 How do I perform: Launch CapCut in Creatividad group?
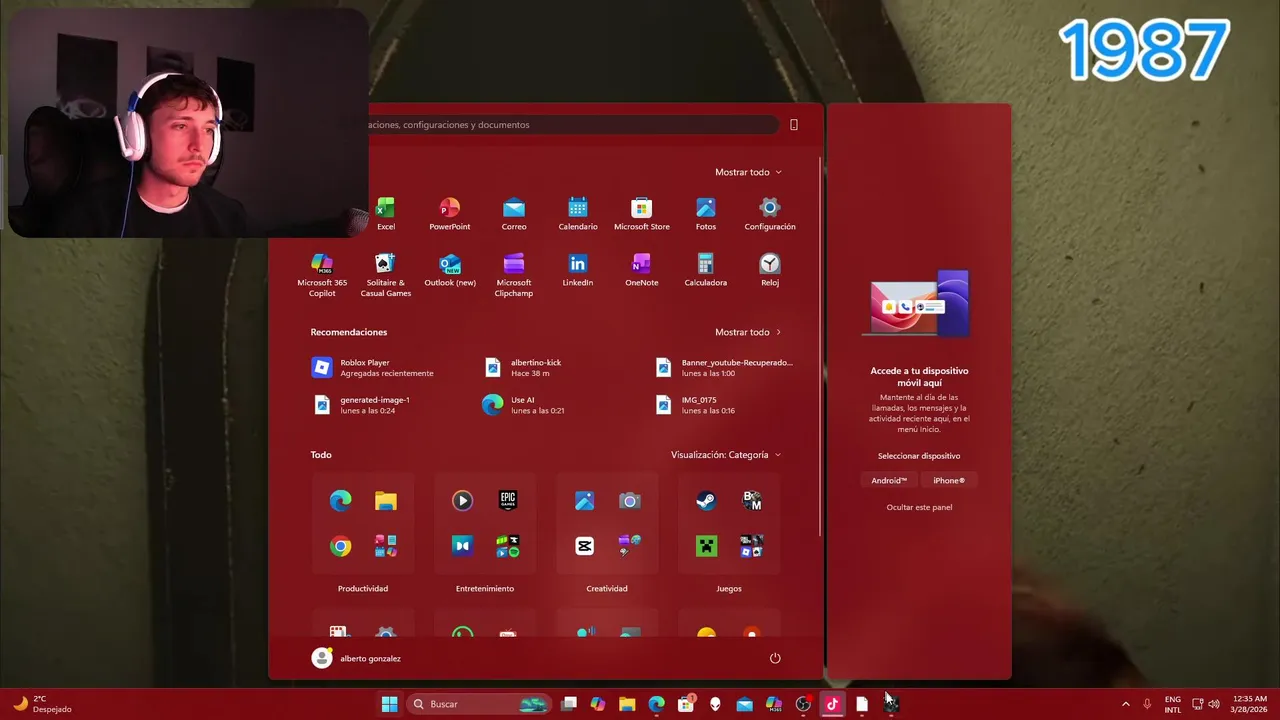(x=585, y=546)
